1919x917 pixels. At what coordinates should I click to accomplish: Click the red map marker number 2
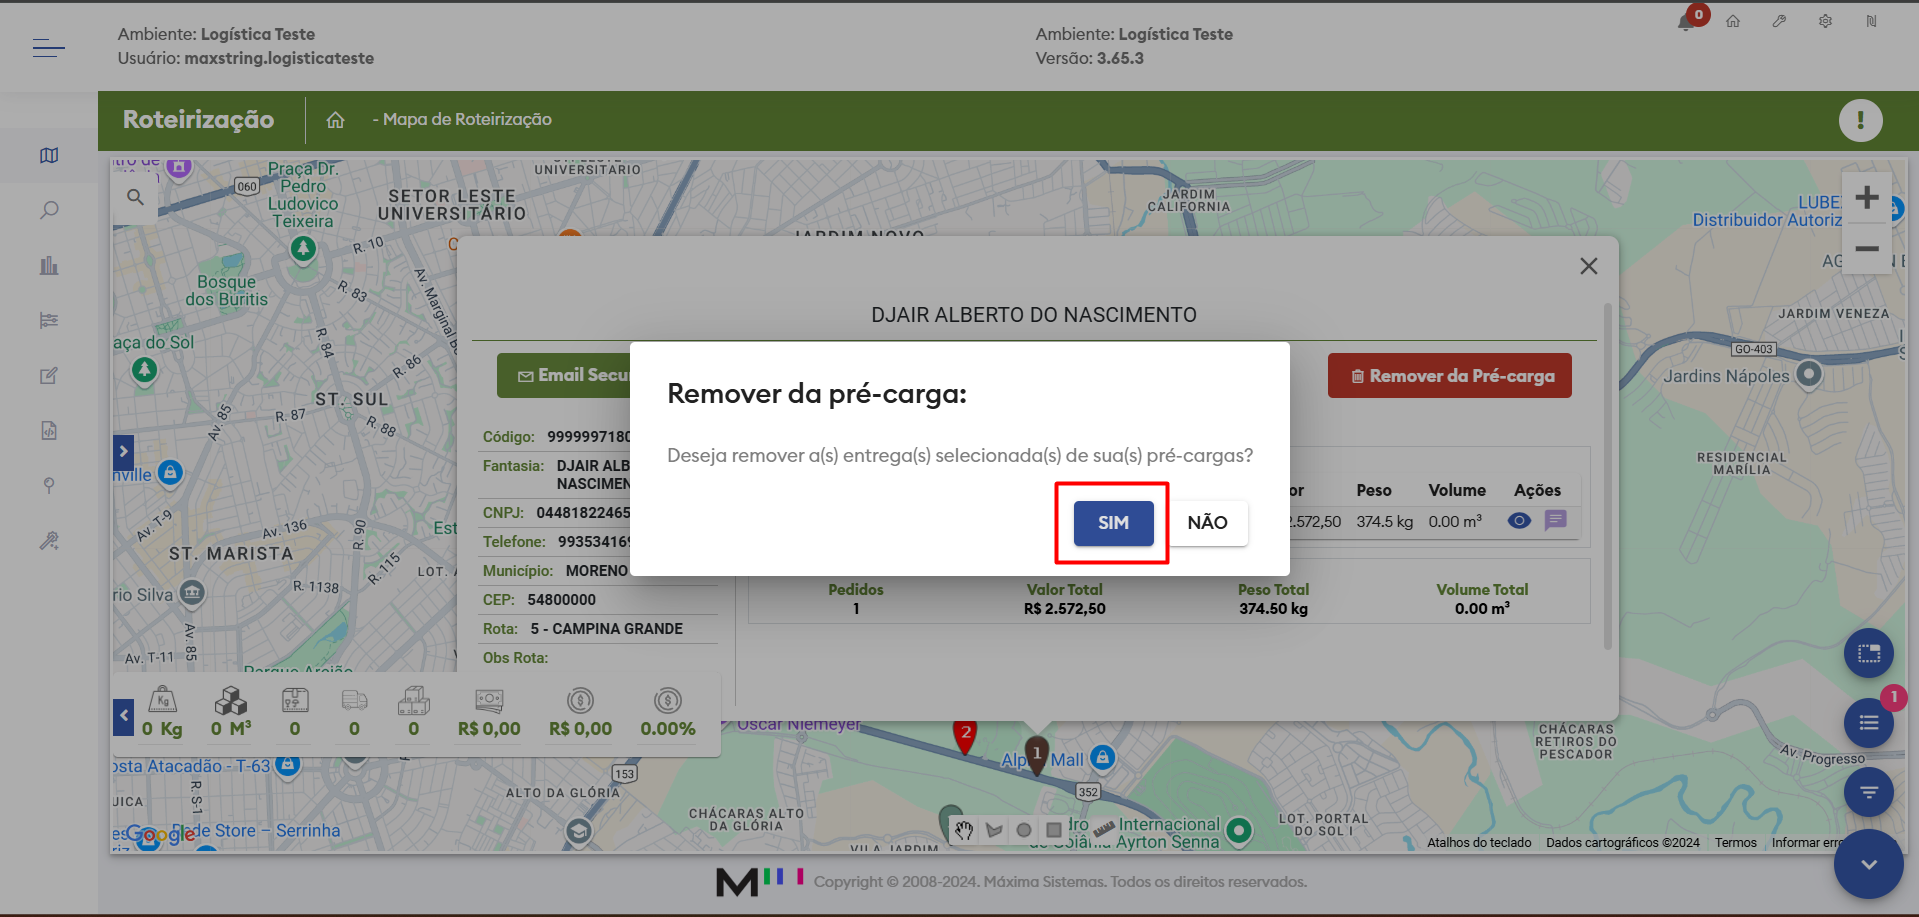[x=965, y=738]
